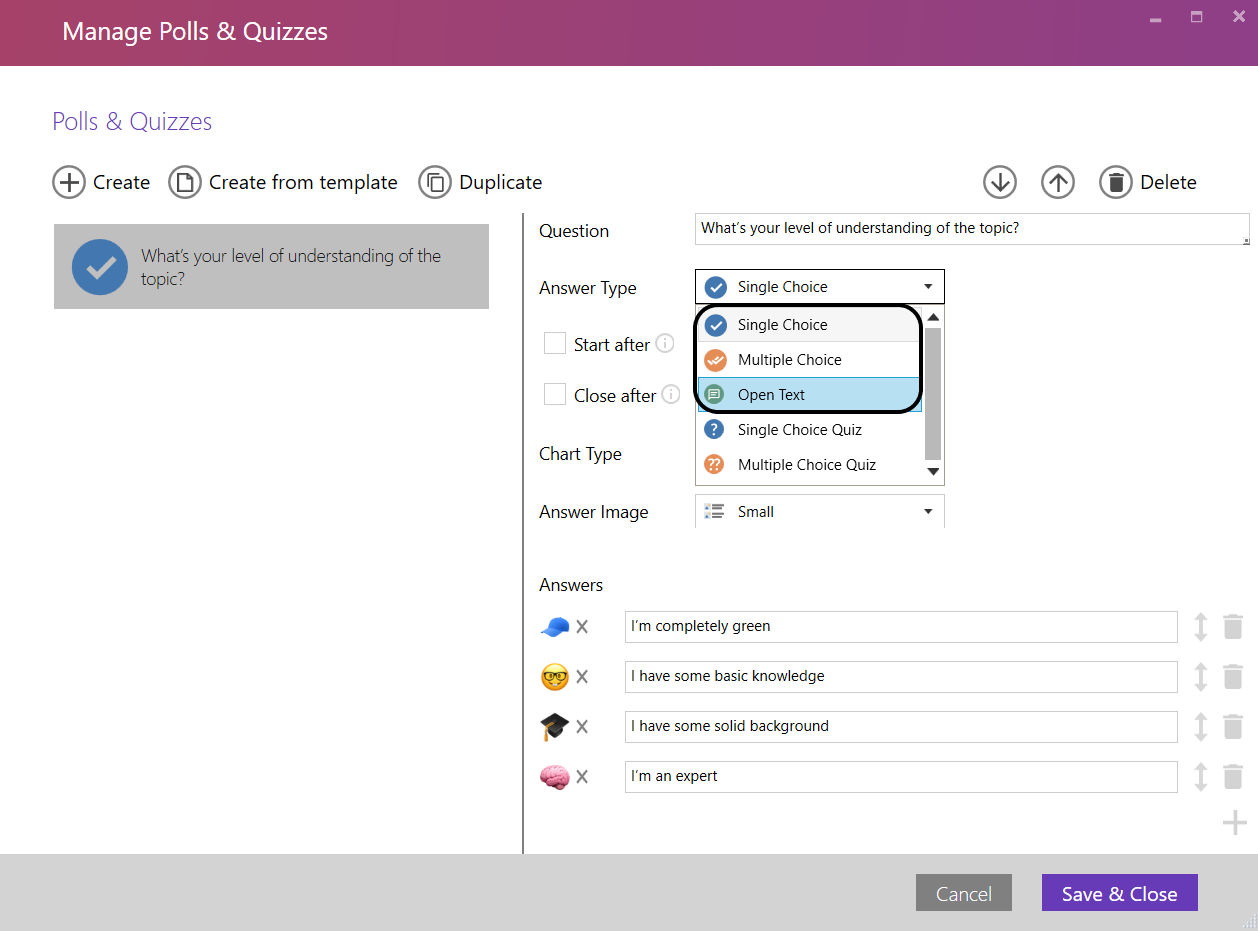Click the move question up arrow icon
Viewport: 1258px width, 931px height.
[1057, 182]
